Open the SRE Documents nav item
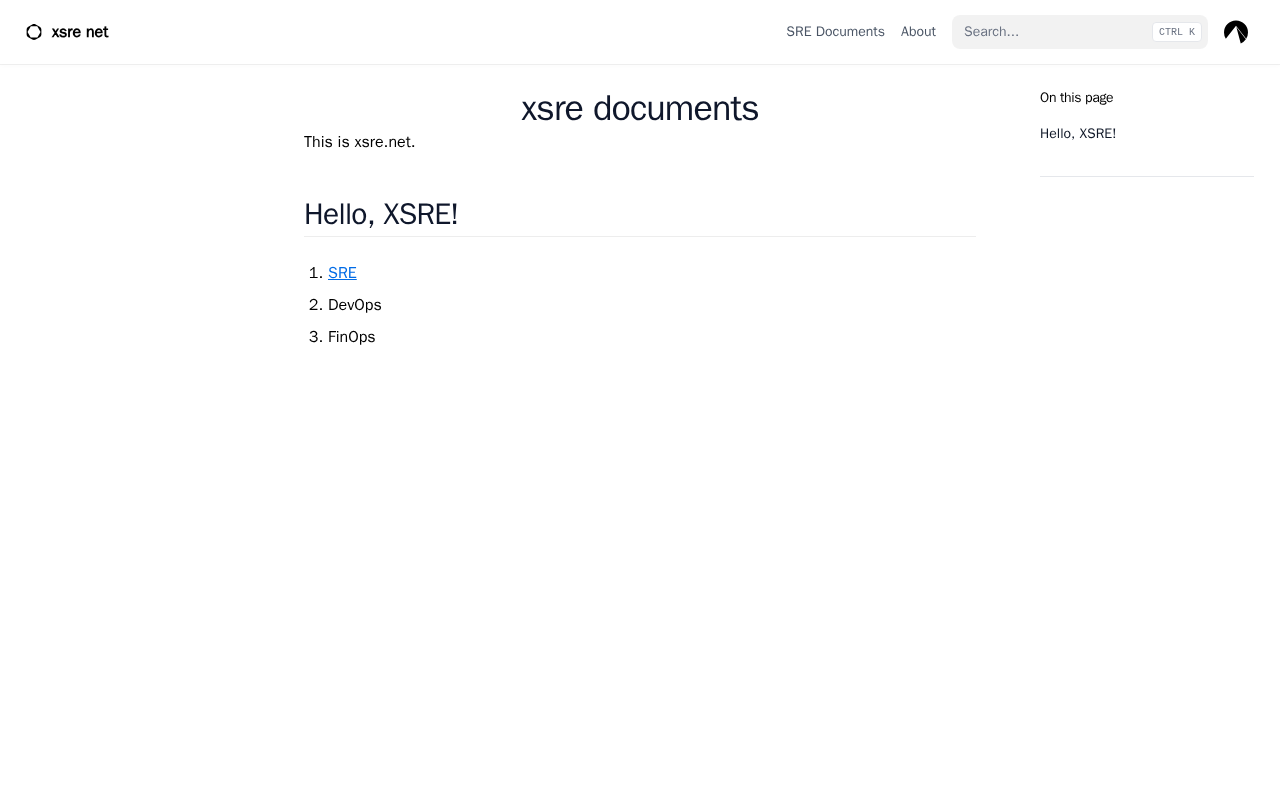1280x800 pixels. [x=835, y=32]
